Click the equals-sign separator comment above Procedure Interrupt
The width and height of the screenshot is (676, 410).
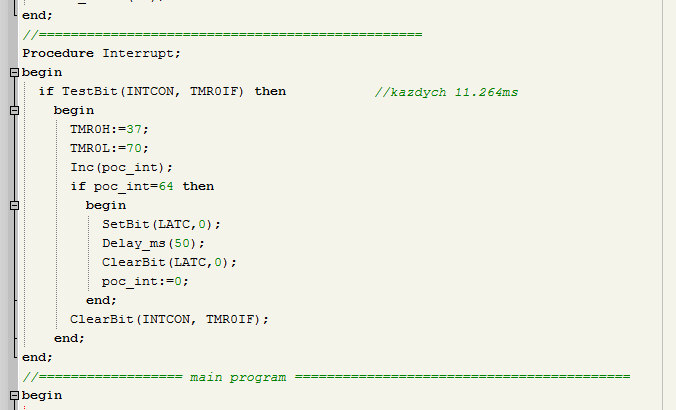coord(222,34)
